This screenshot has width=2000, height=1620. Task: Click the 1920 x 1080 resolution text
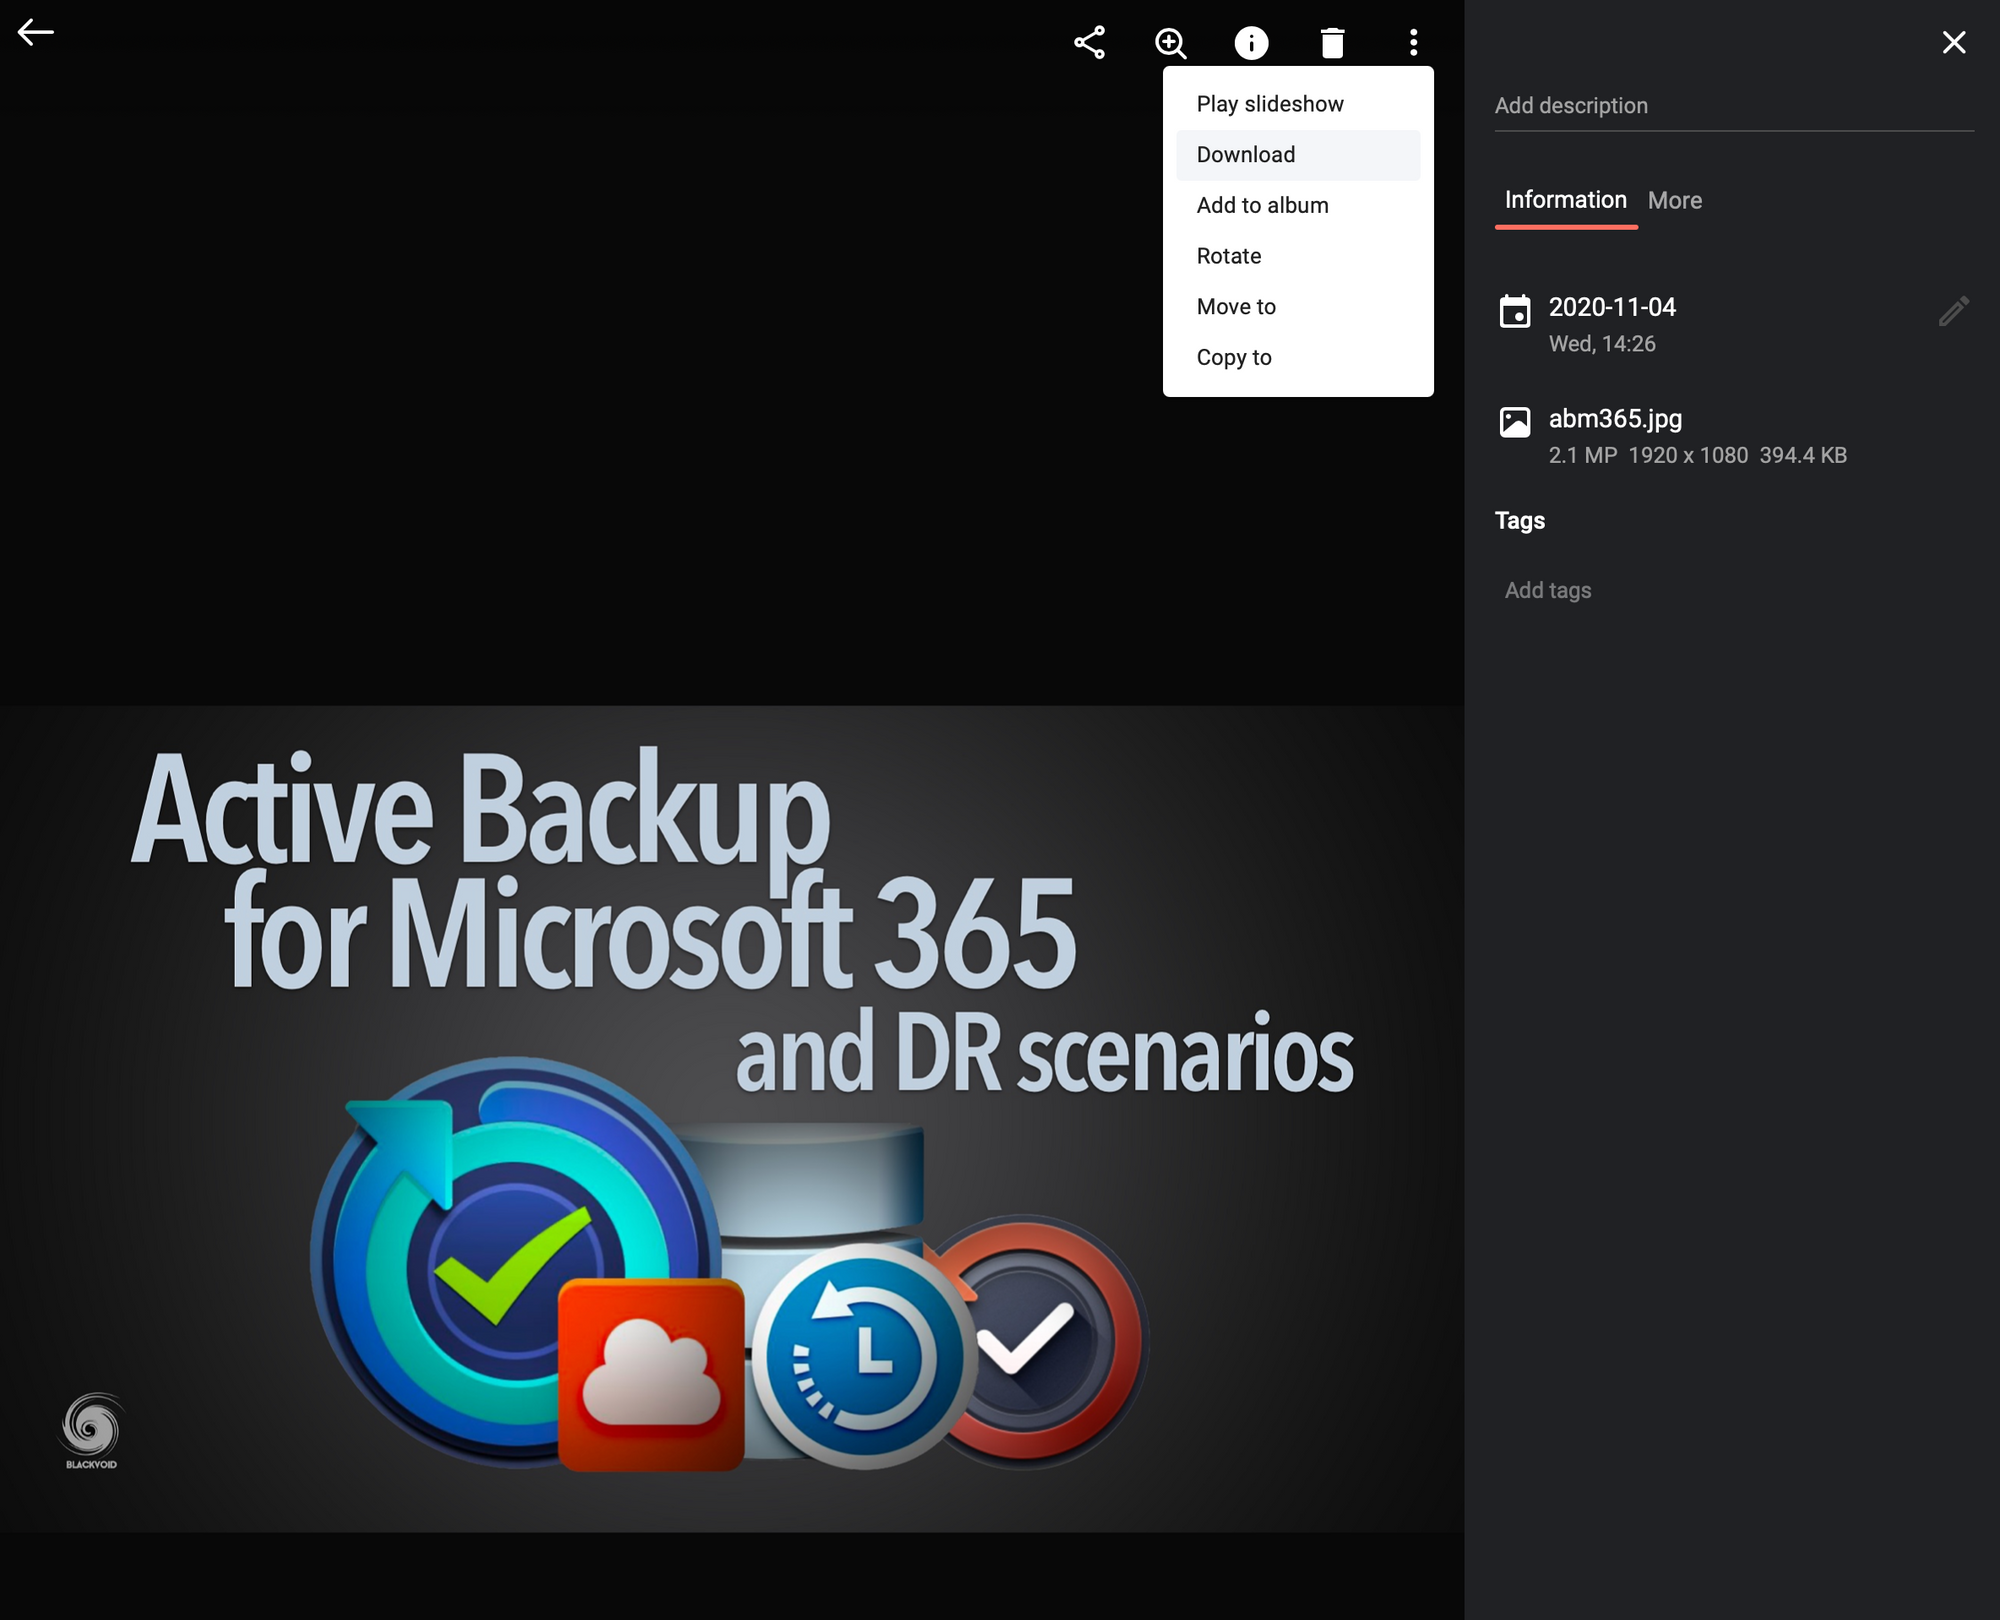tap(1688, 456)
